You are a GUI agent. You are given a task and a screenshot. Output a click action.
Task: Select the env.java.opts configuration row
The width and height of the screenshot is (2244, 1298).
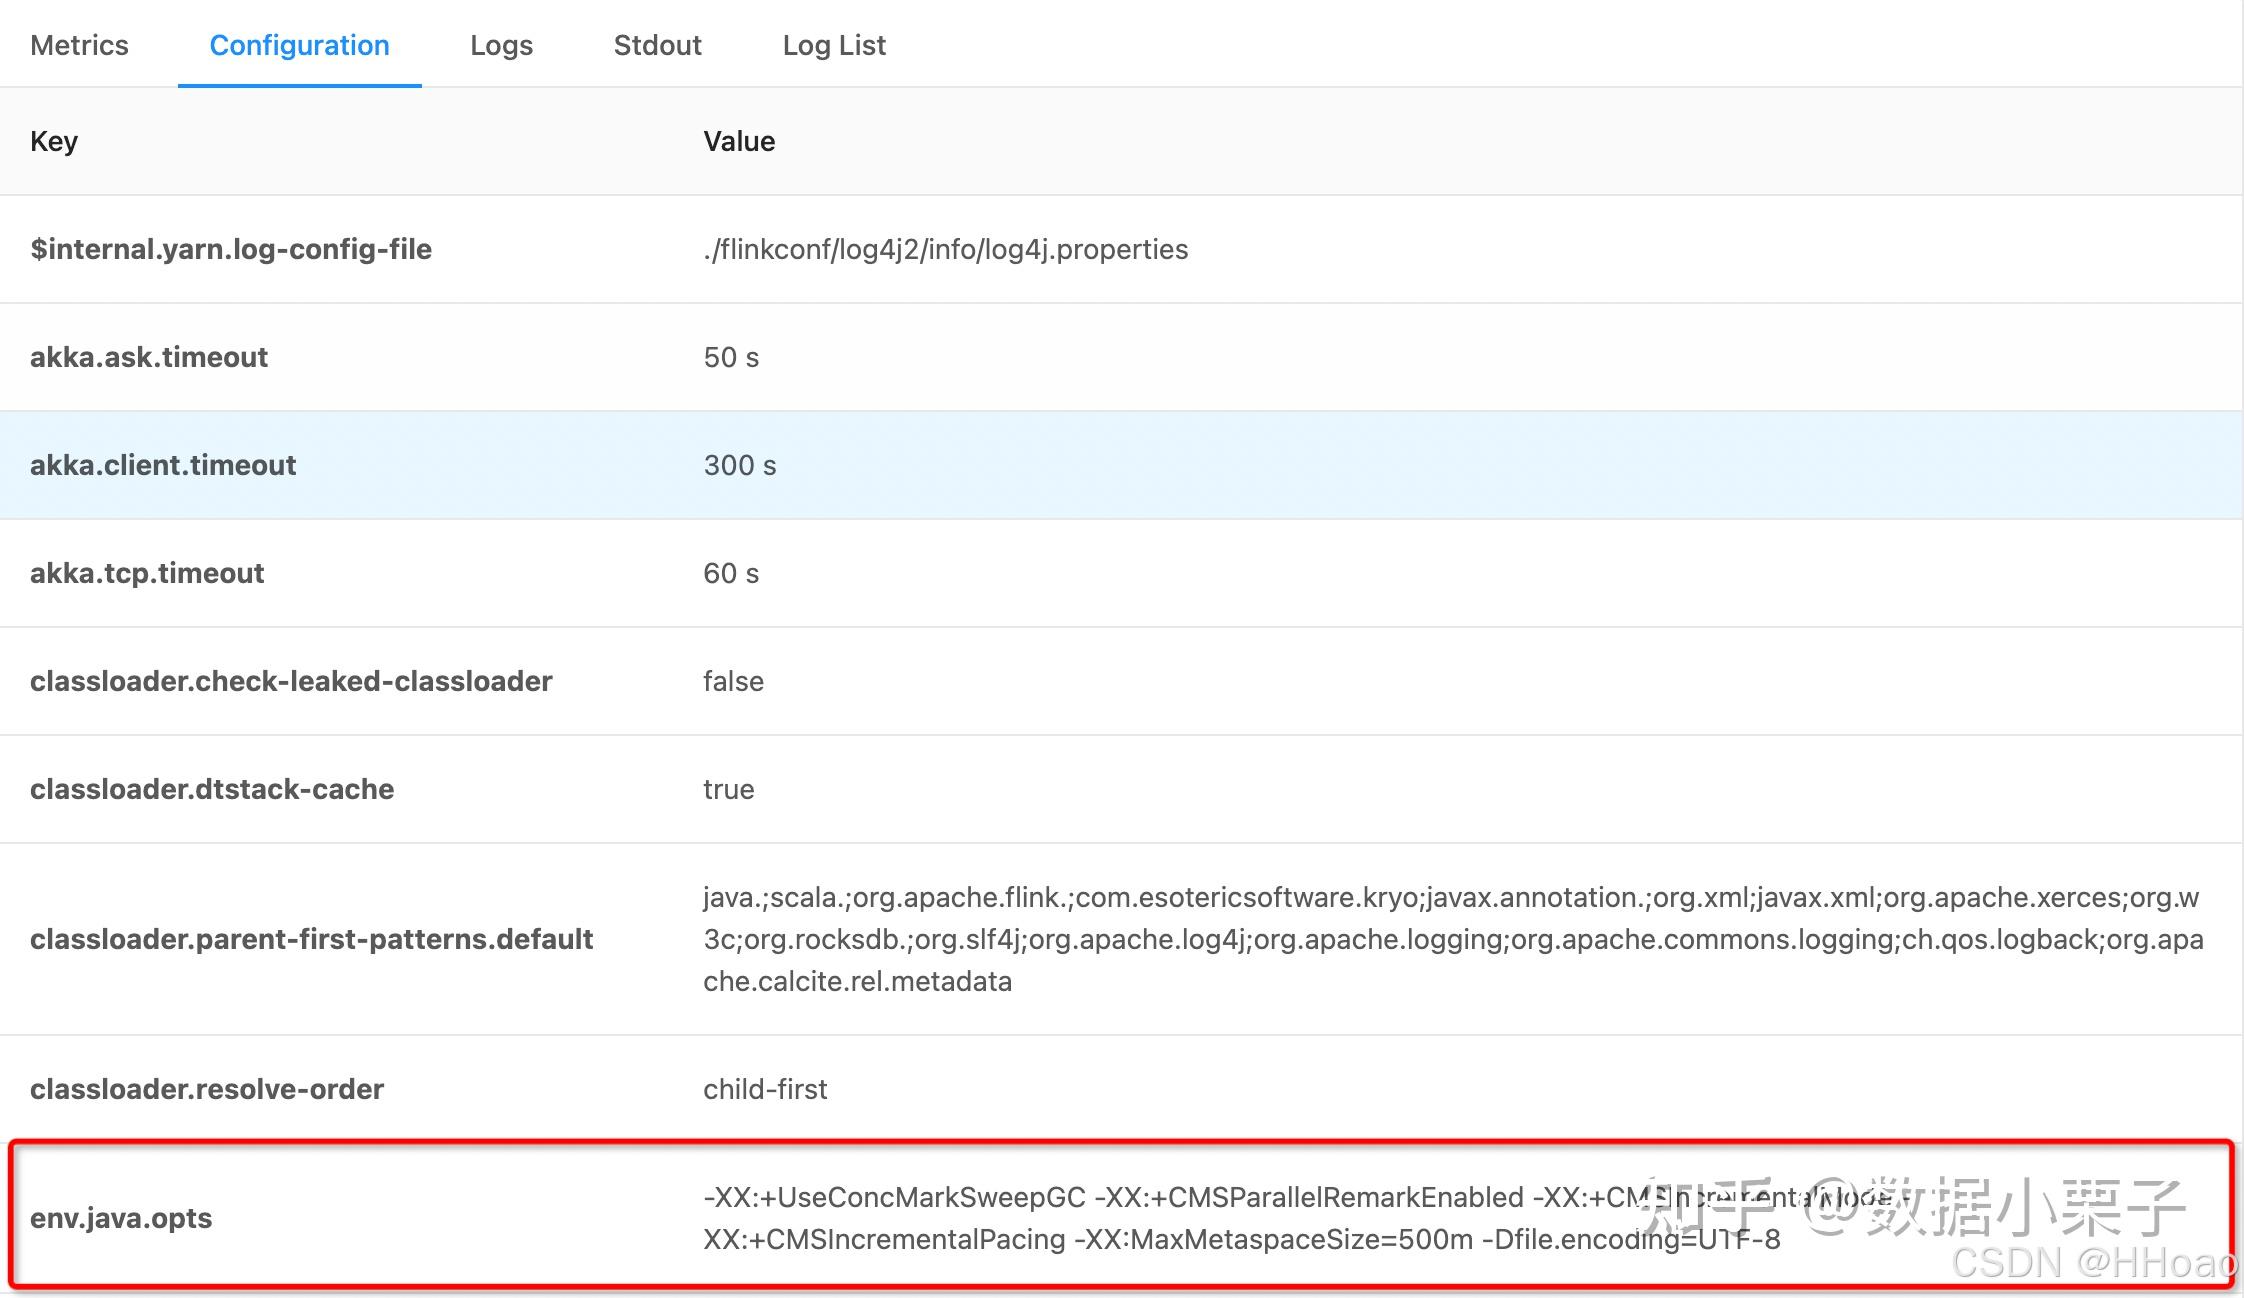coord(120,1218)
